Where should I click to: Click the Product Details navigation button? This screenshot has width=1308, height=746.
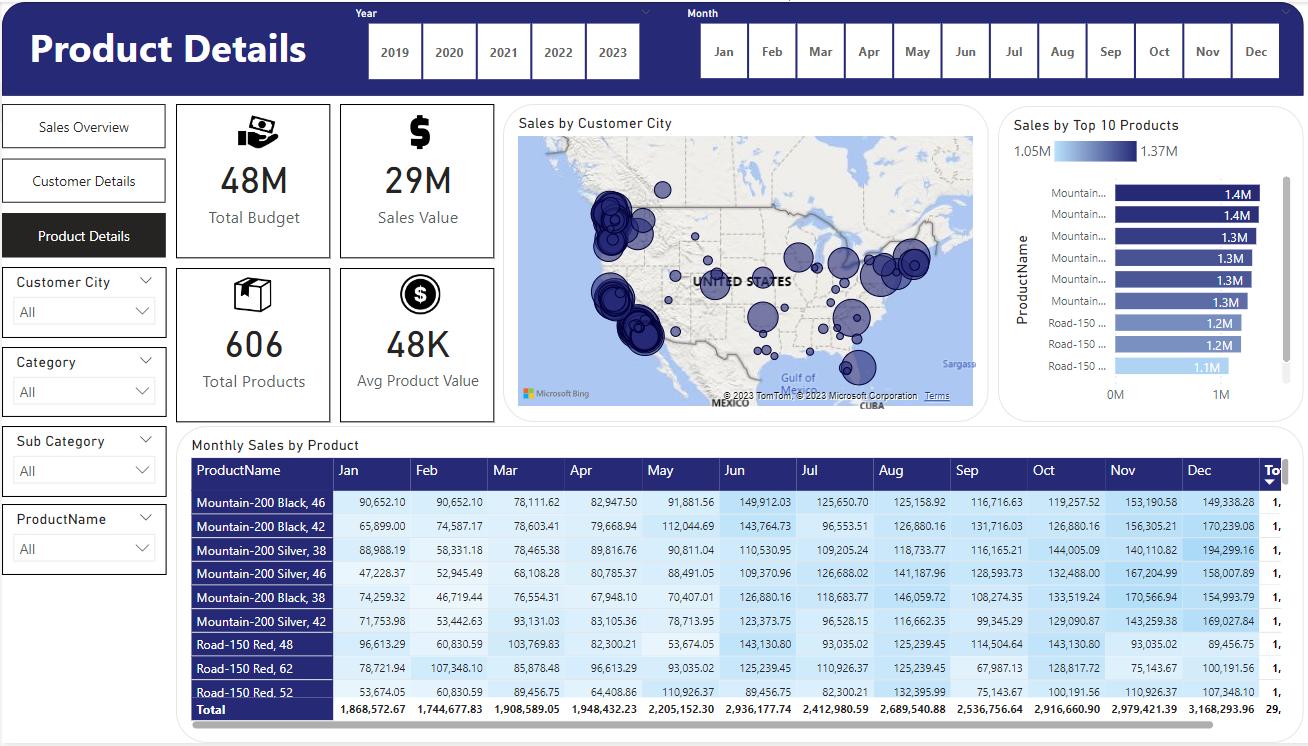[83, 235]
